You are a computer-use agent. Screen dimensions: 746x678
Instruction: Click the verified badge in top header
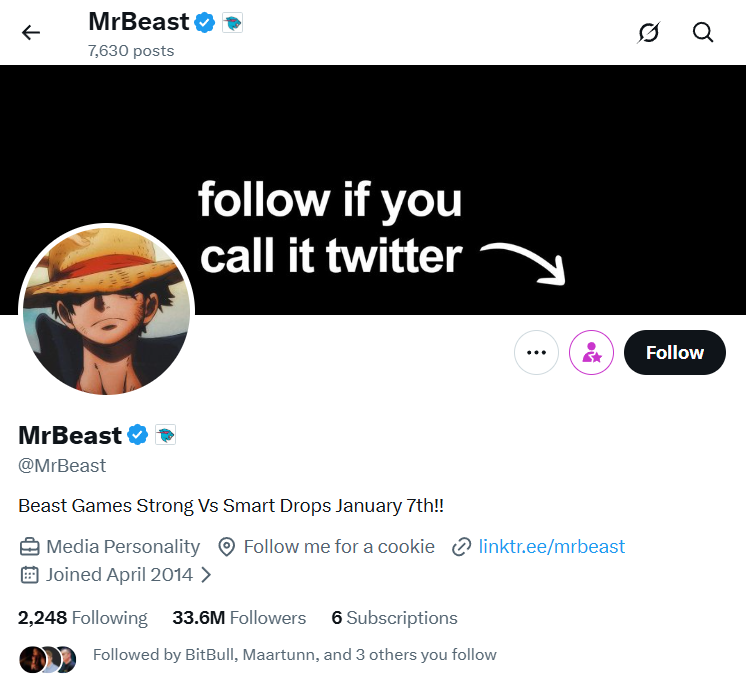tap(205, 21)
